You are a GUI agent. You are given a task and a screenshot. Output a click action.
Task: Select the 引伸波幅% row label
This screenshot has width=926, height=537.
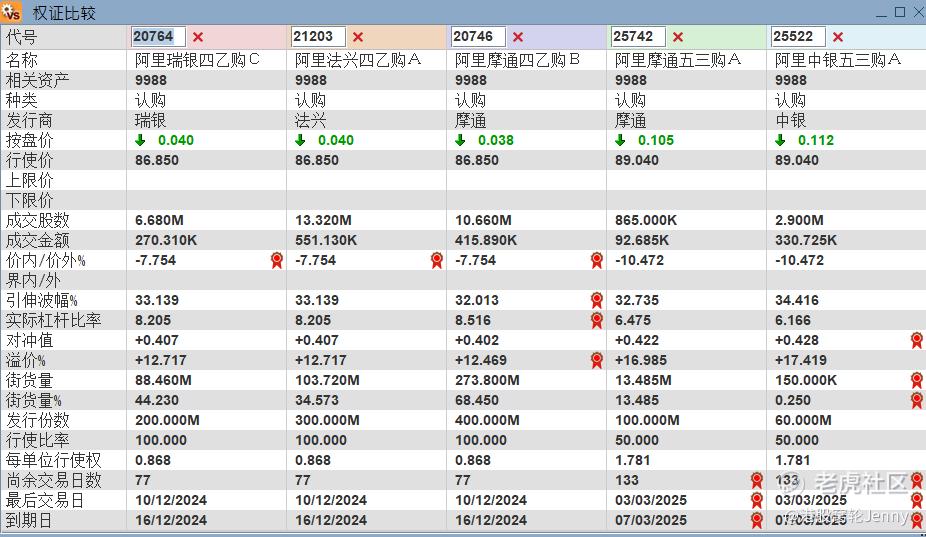click(x=41, y=300)
